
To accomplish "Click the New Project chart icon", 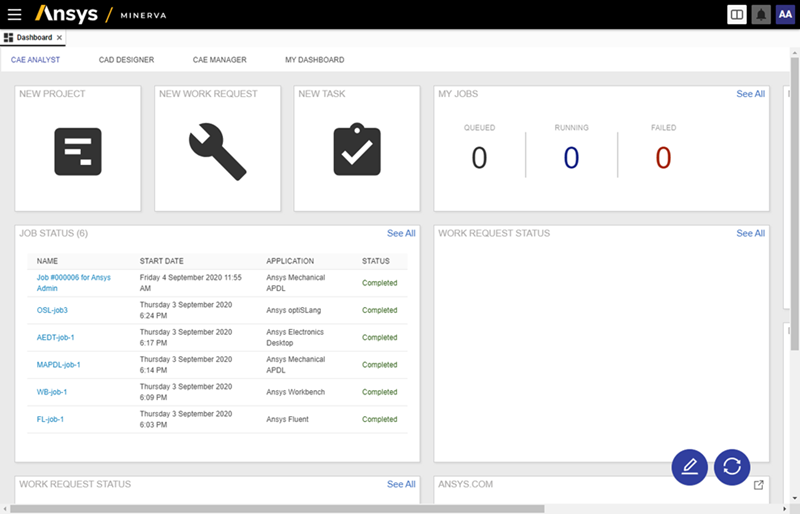I will click(78, 152).
